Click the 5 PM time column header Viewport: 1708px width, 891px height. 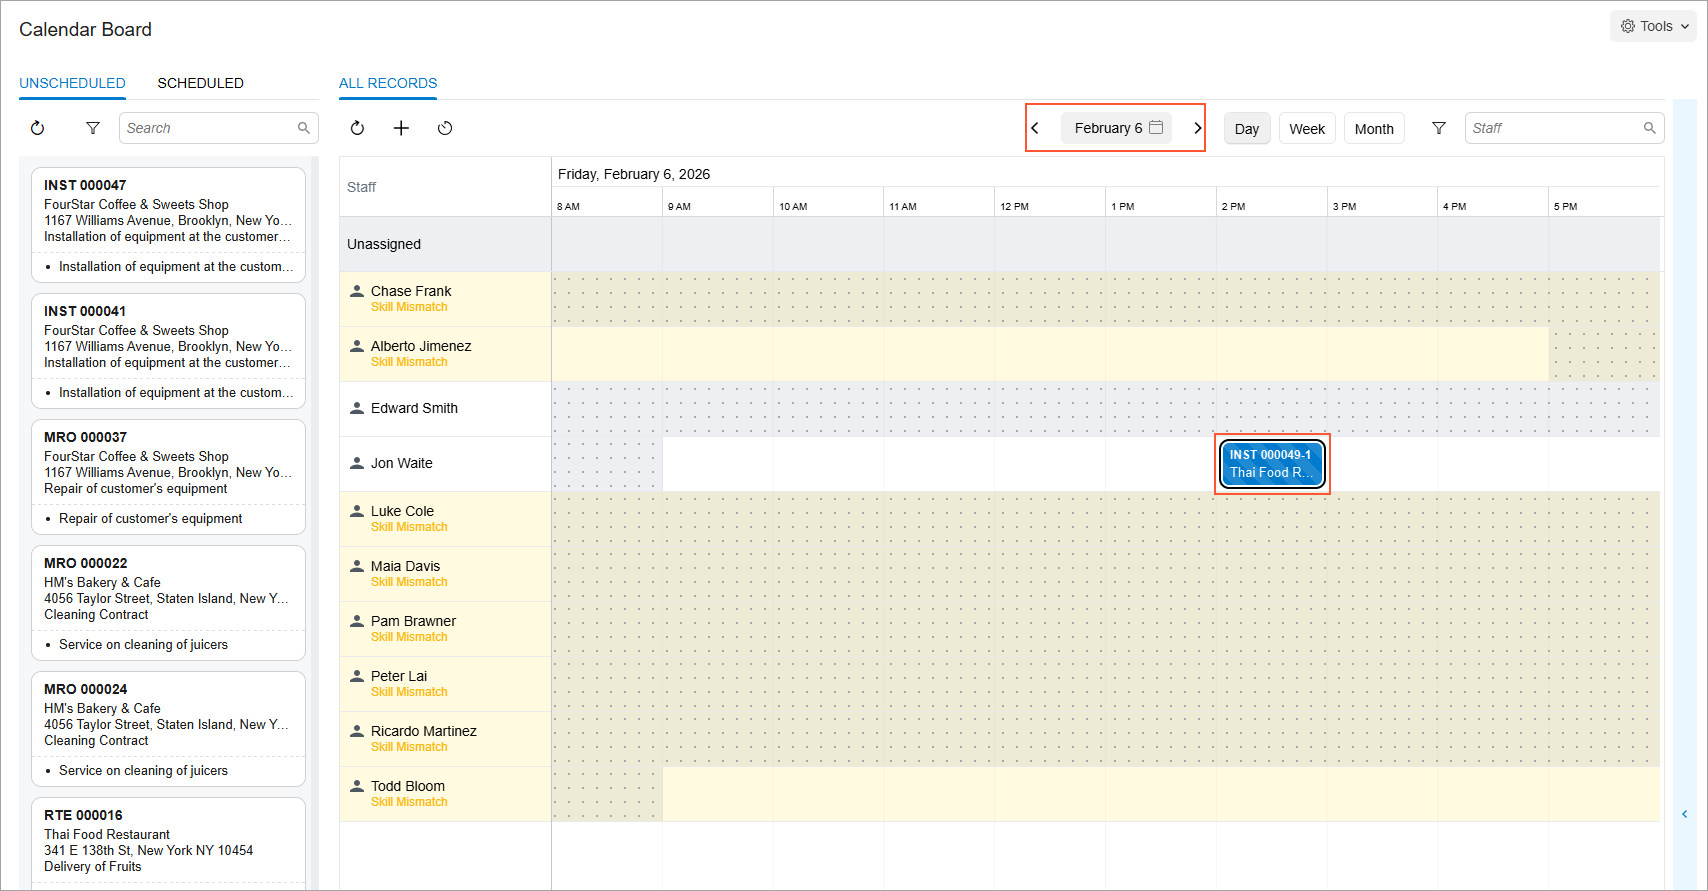(x=1565, y=206)
